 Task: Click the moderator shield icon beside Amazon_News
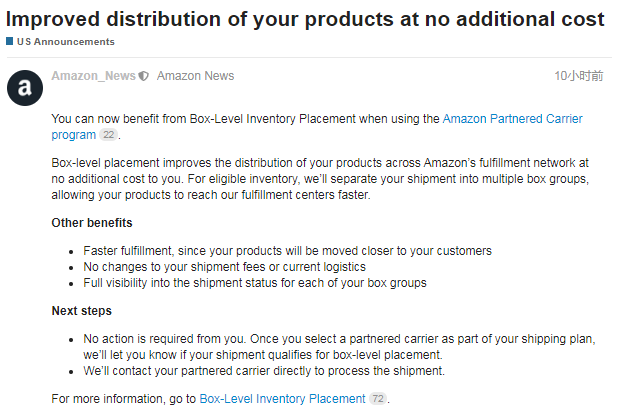click(144, 76)
